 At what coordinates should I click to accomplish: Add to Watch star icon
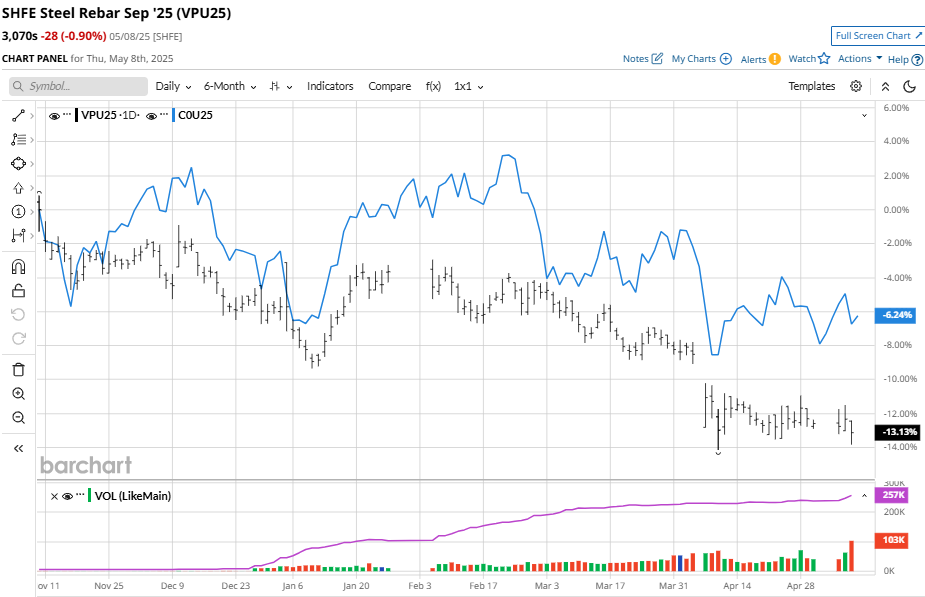[x=824, y=58]
